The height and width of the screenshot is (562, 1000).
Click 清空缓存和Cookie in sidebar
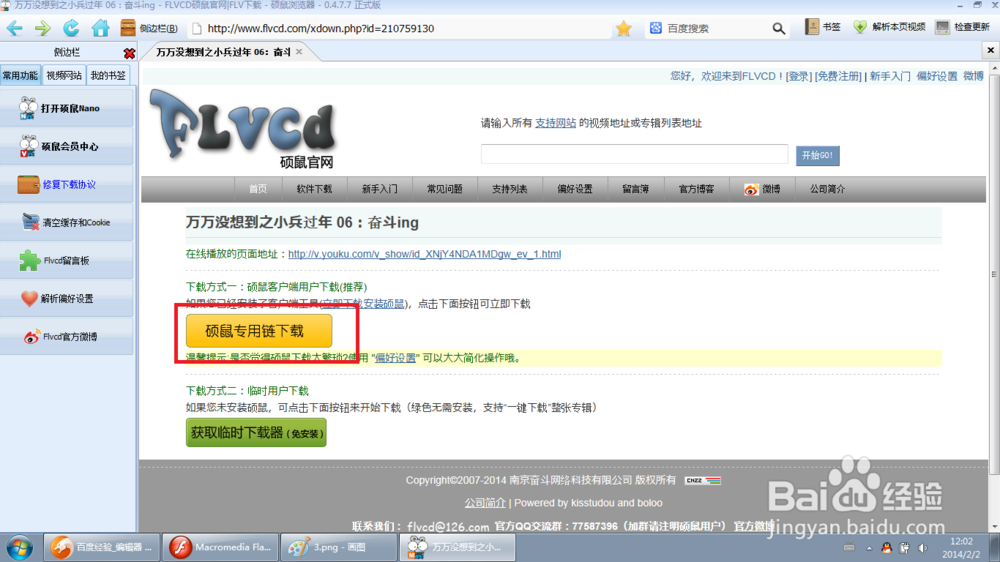tap(67, 222)
